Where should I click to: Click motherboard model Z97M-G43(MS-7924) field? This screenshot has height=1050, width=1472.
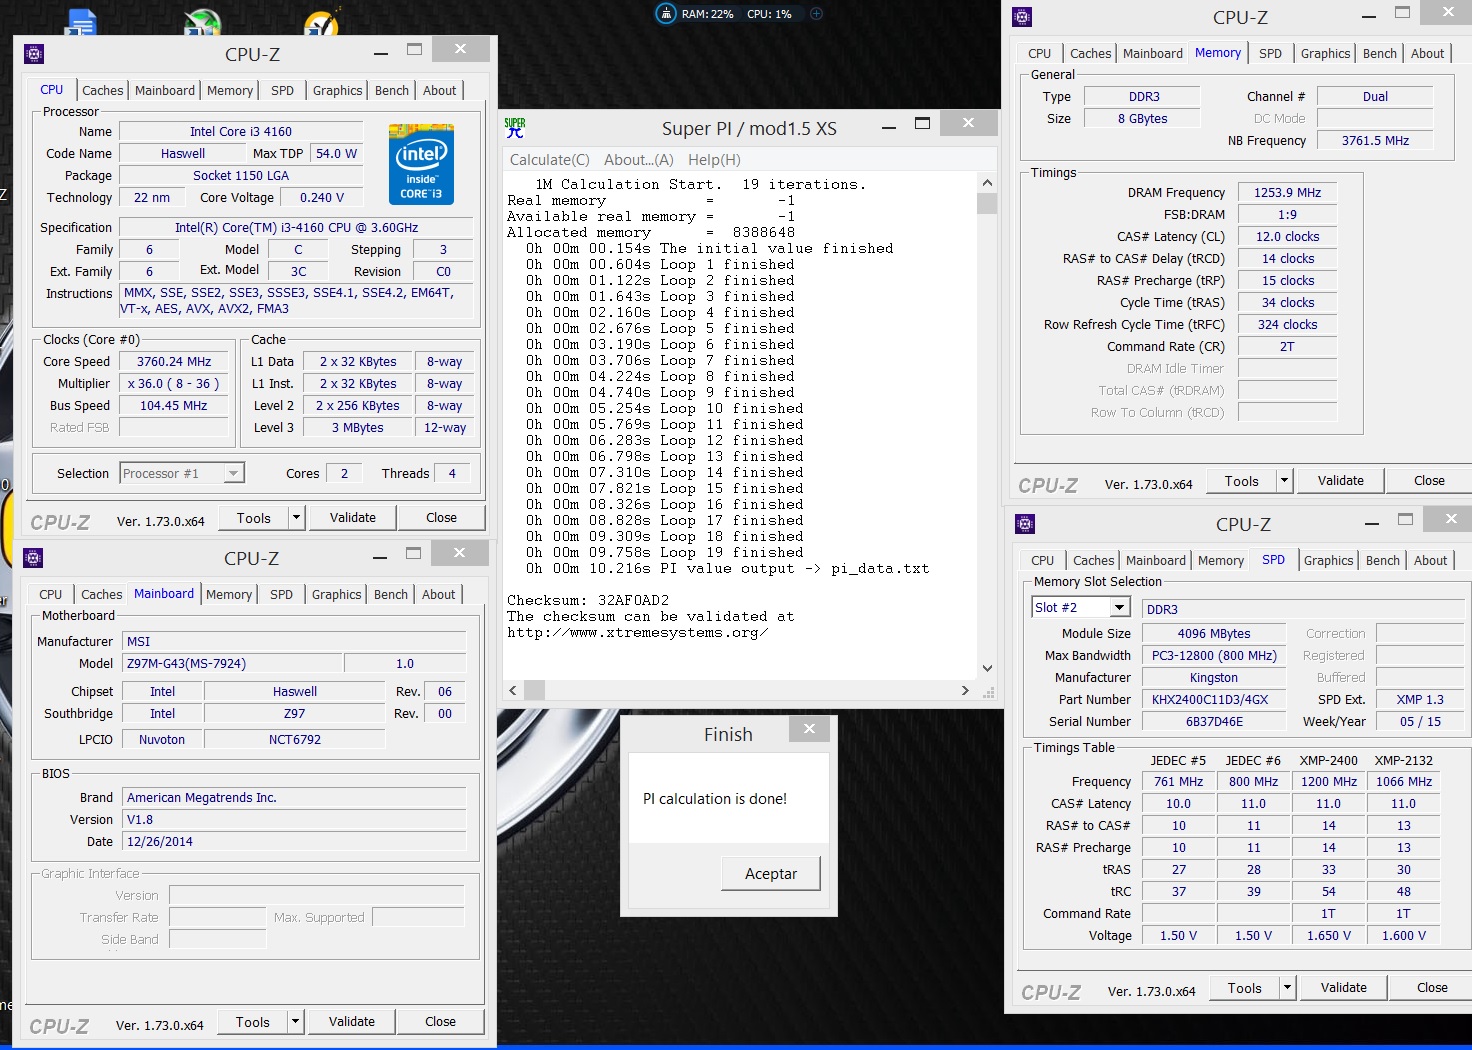click(x=232, y=664)
